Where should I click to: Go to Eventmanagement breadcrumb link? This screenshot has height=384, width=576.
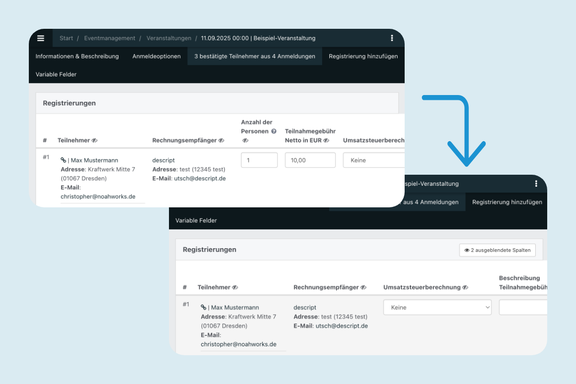[x=109, y=38]
